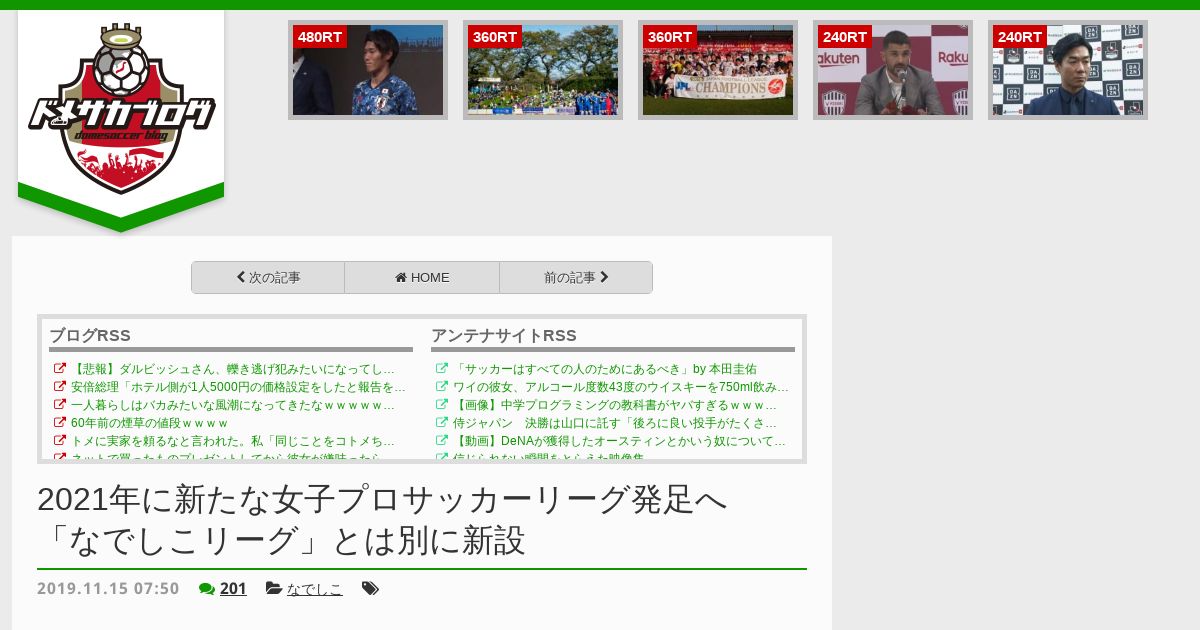1200x630 pixels.
Task: Click the external link icon beside 中学プログラミングの教科書 headline
Action: 442,405
